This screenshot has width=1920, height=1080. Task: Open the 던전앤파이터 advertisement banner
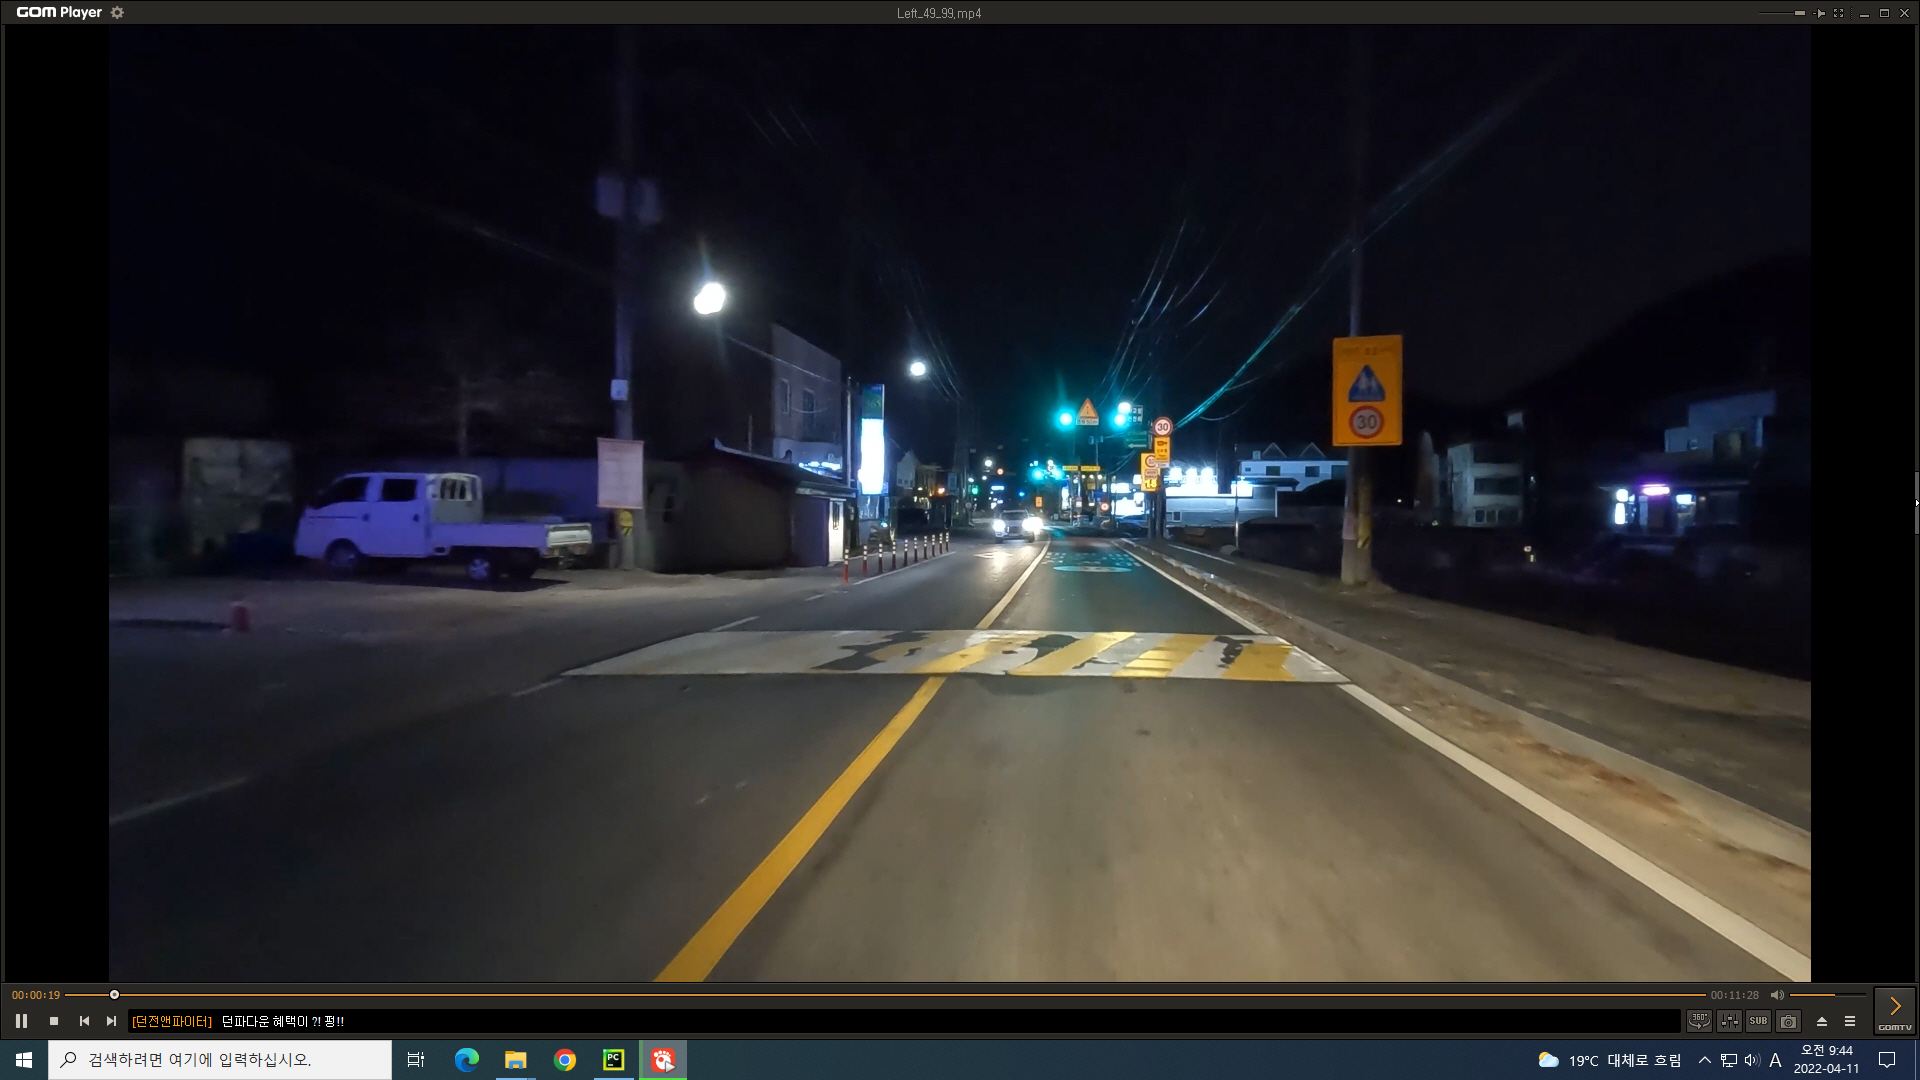tap(240, 1021)
